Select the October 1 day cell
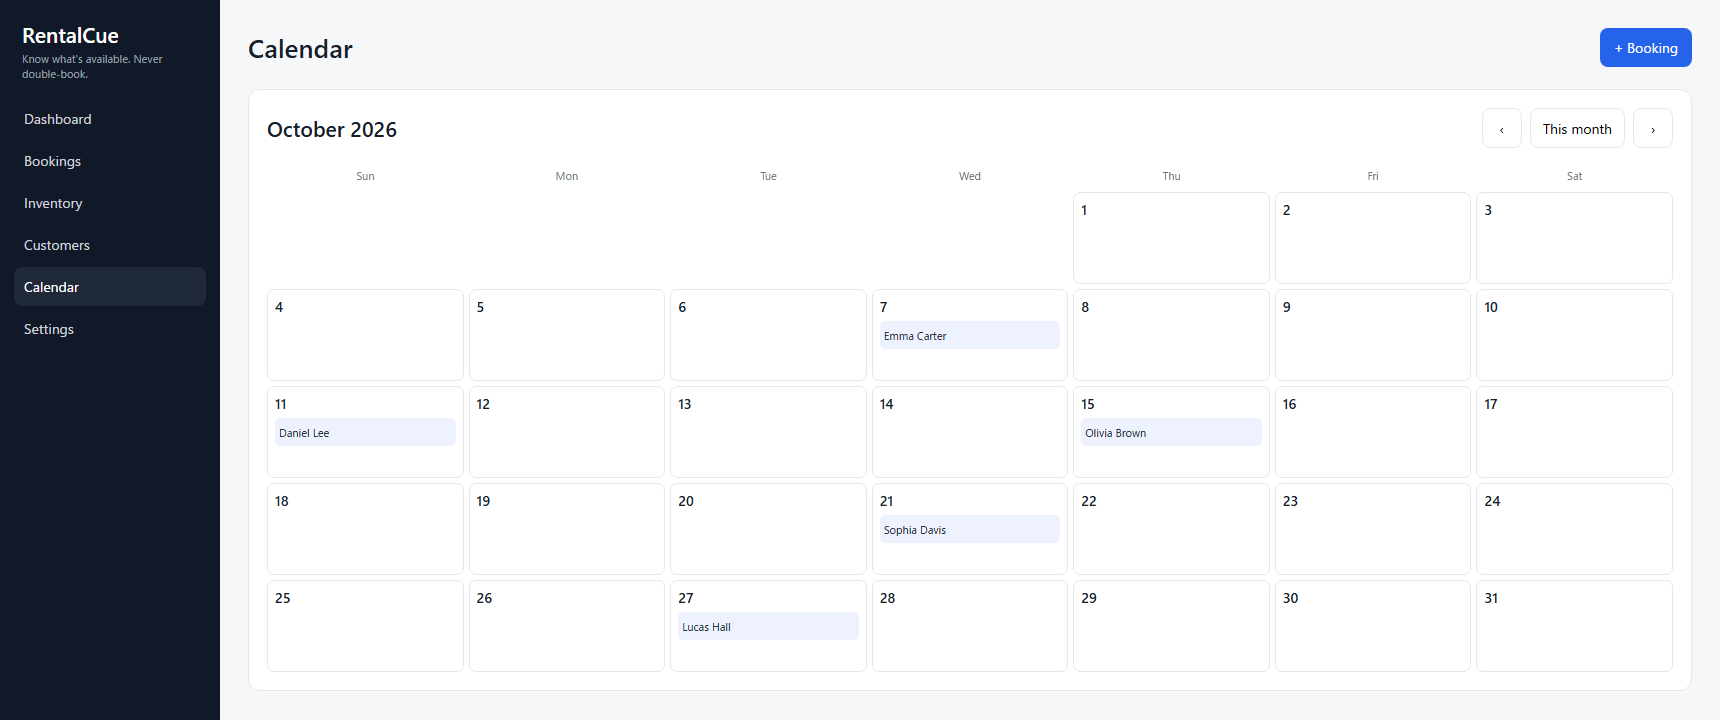Viewport: 1720px width, 720px height. tap(1171, 238)
